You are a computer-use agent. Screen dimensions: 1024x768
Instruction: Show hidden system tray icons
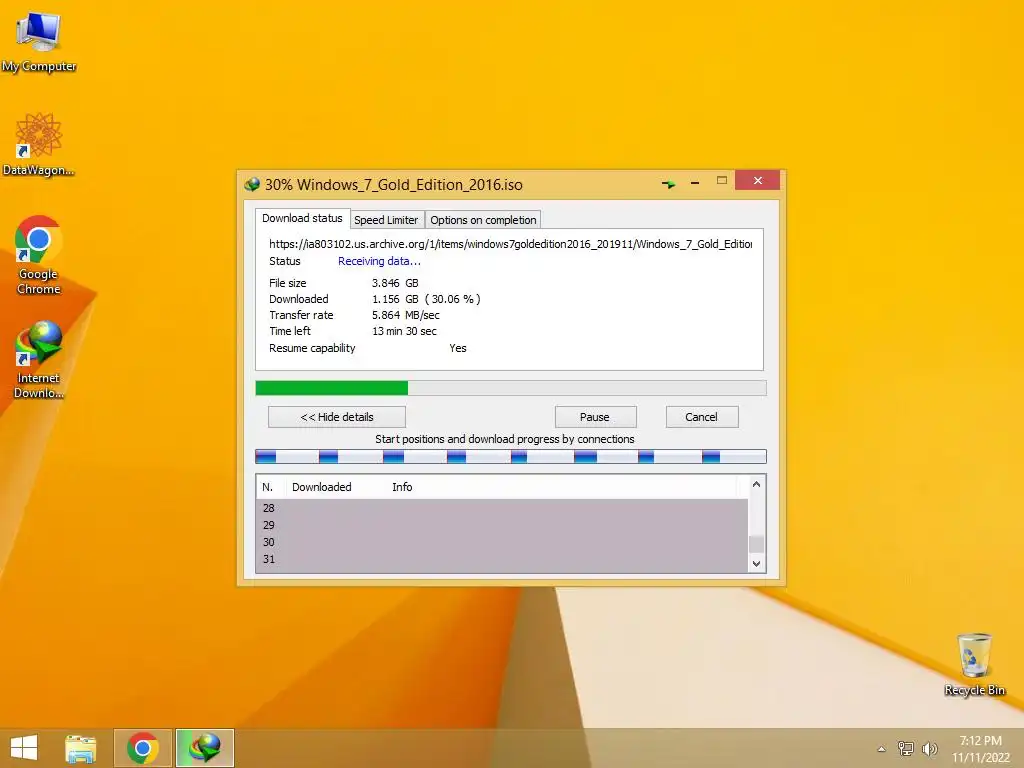pos(882,749)
